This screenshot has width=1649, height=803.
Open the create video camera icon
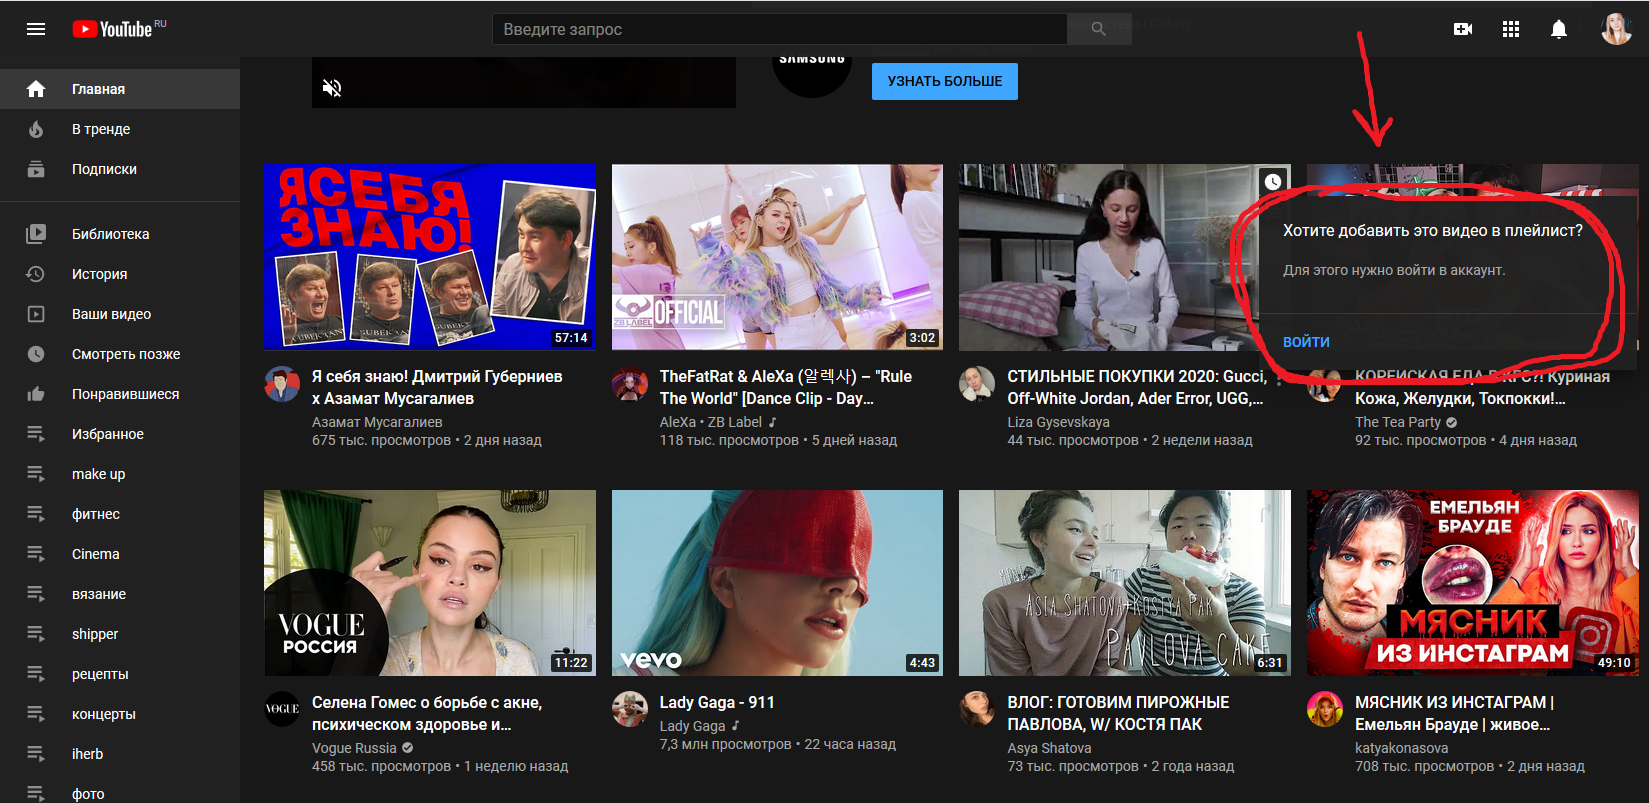click(x=1463, y=29)
